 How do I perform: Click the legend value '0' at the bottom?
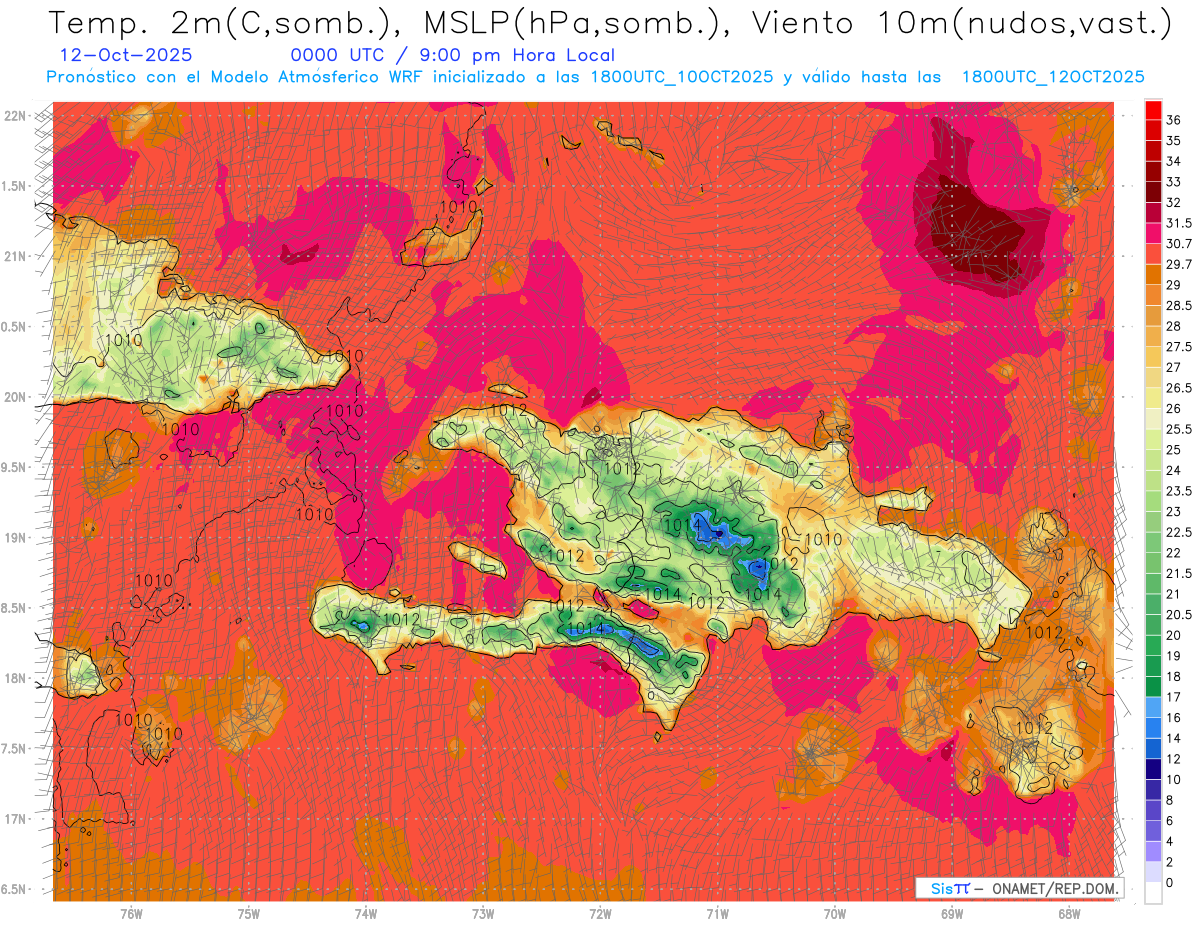[1170, 882]
